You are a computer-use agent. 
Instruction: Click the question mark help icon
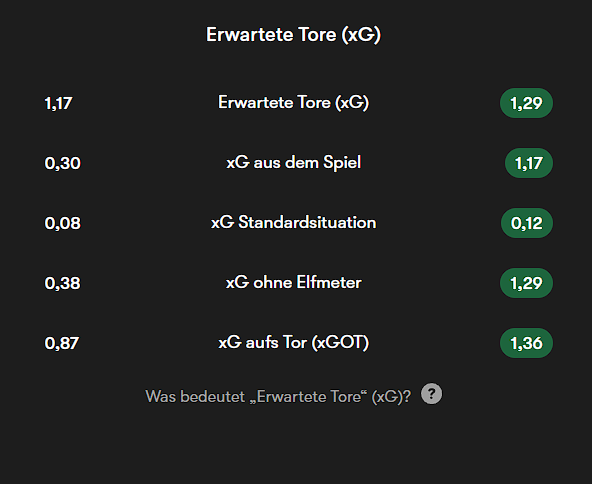(x=431, y=394)
